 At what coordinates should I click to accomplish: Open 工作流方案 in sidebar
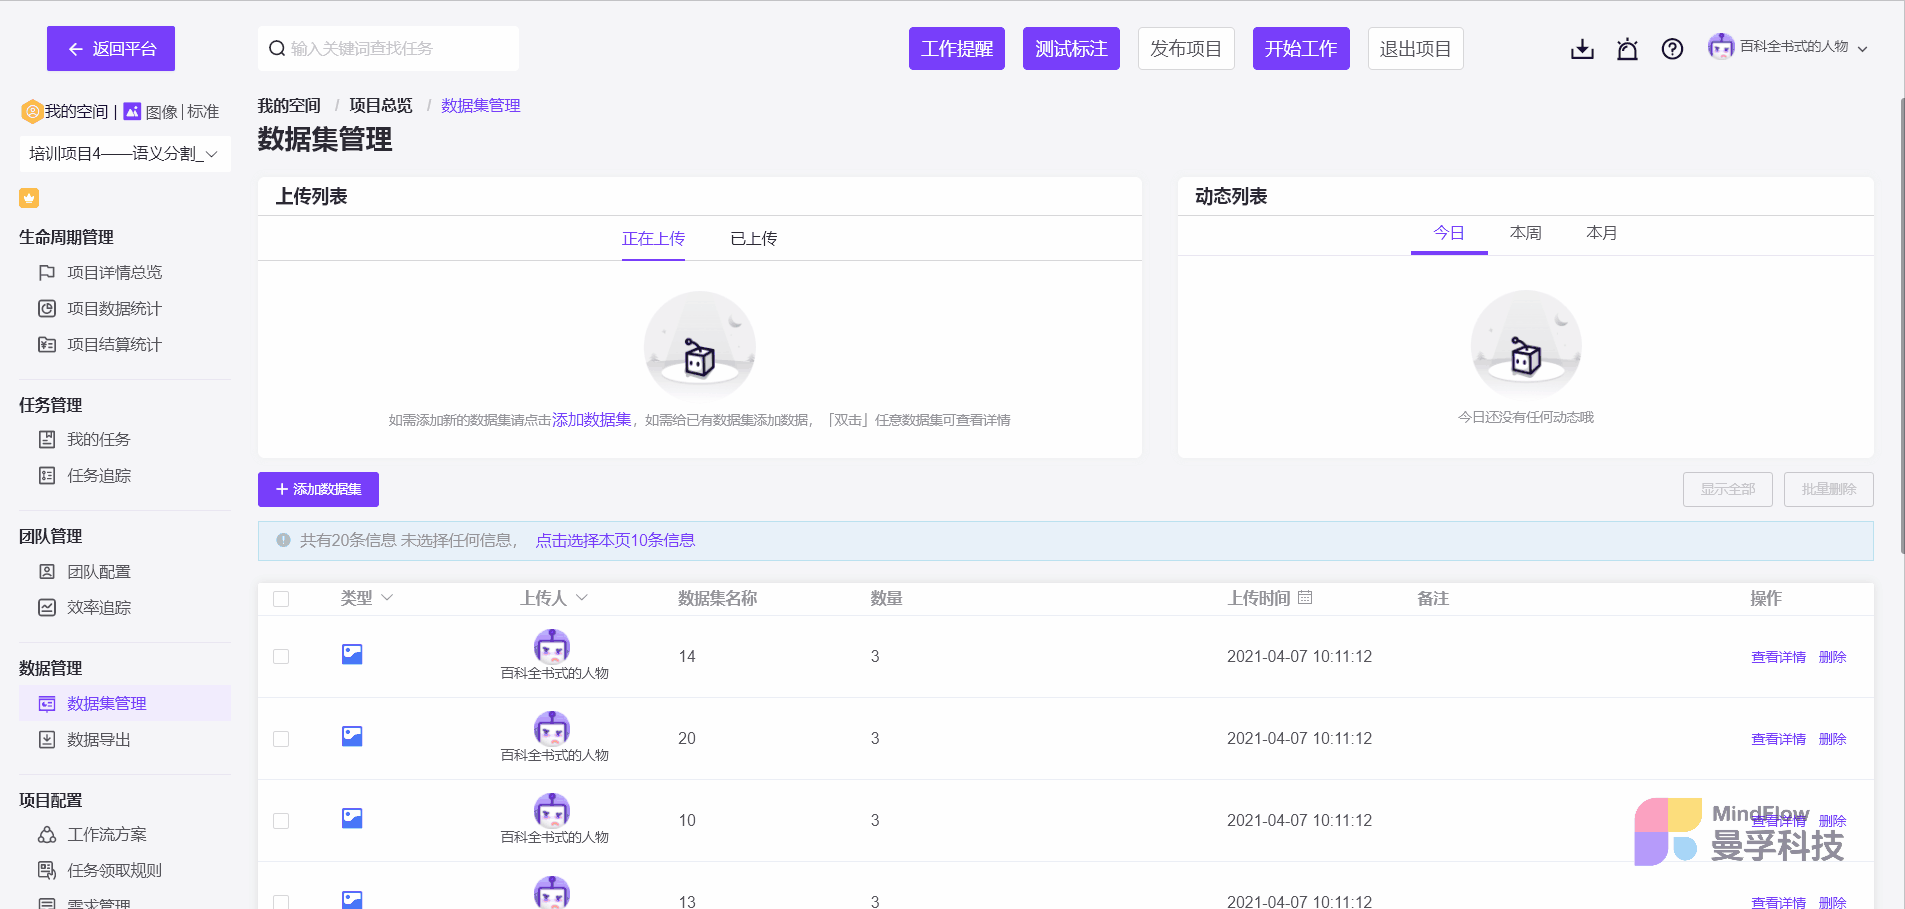(106, 834)
